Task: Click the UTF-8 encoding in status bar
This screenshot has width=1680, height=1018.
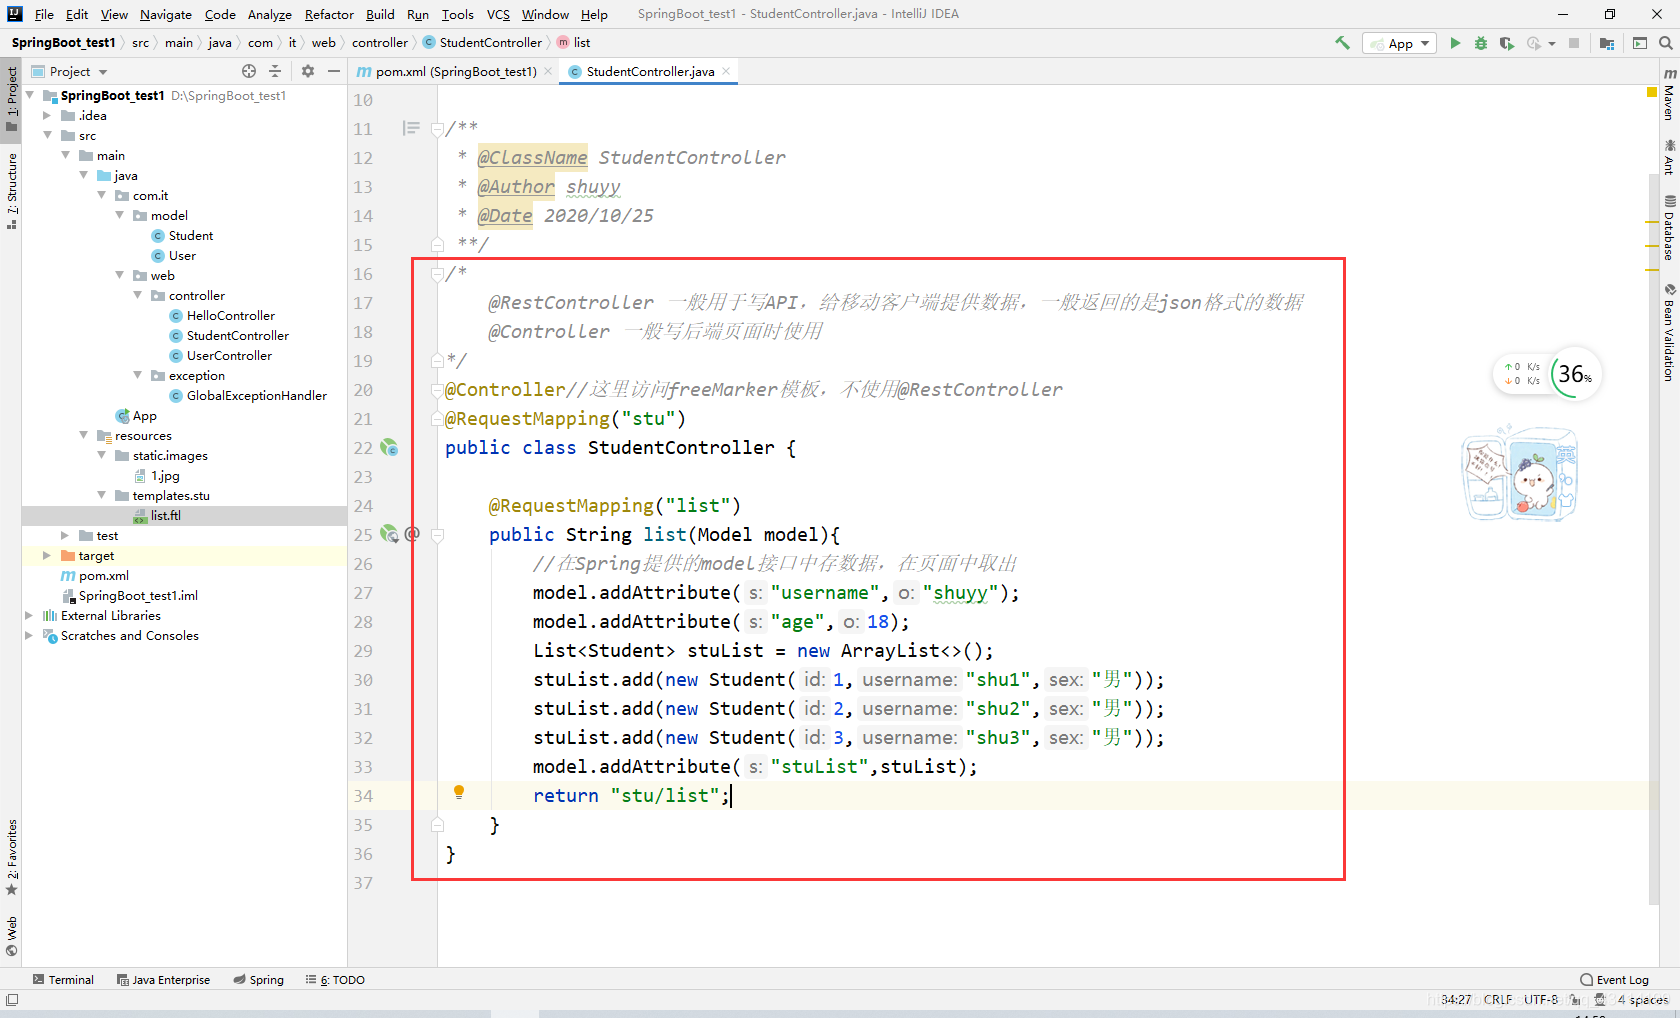Action: [1541, 1000]
